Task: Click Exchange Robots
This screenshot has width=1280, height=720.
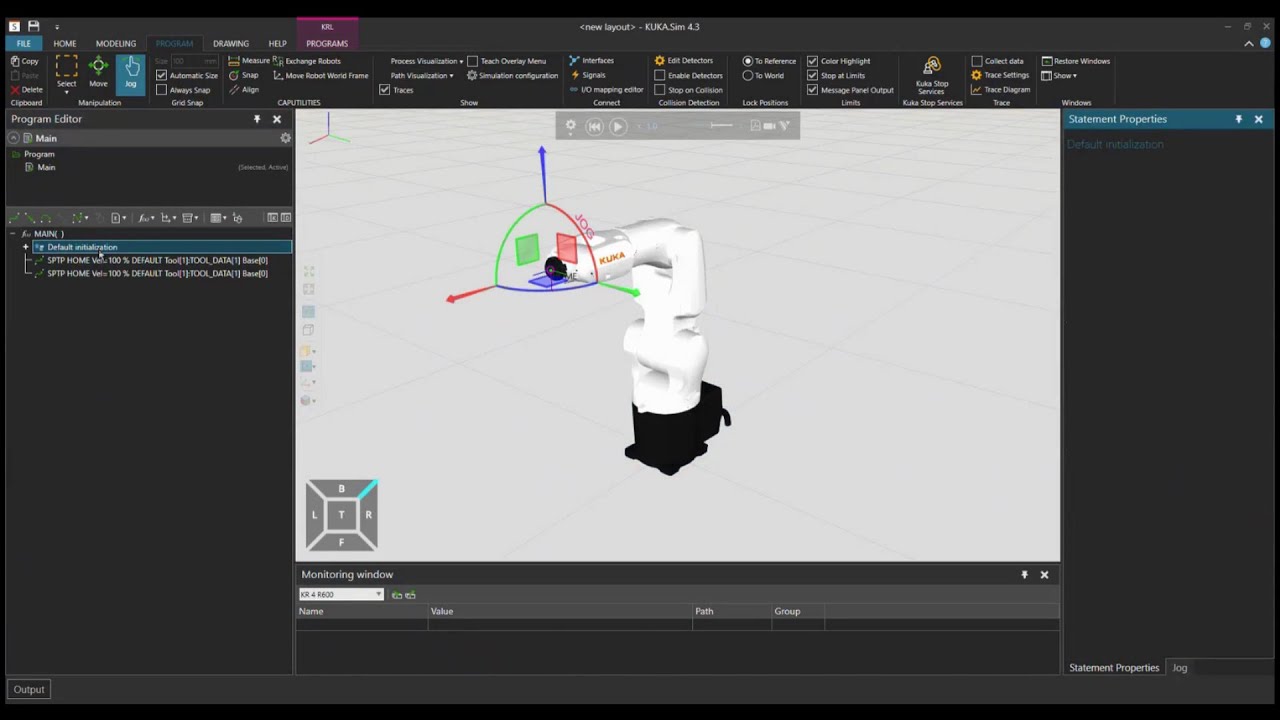Action: [x=307, y=61]
